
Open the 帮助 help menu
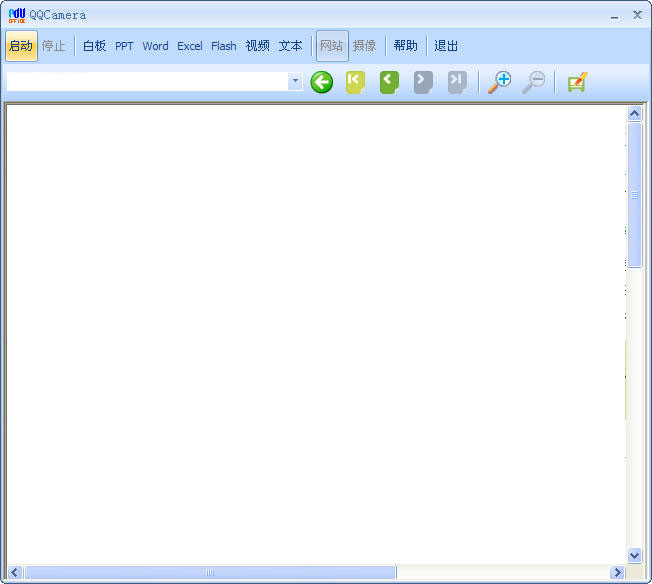405,46
